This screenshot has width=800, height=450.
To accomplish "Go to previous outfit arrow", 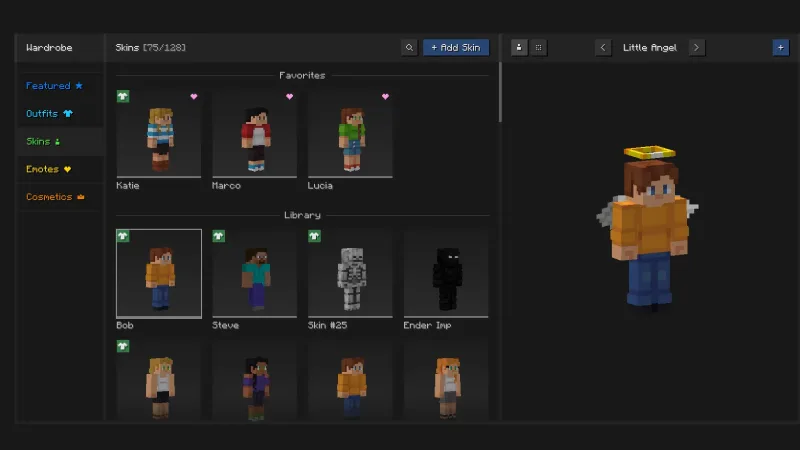I will click(x=603, y=47).
